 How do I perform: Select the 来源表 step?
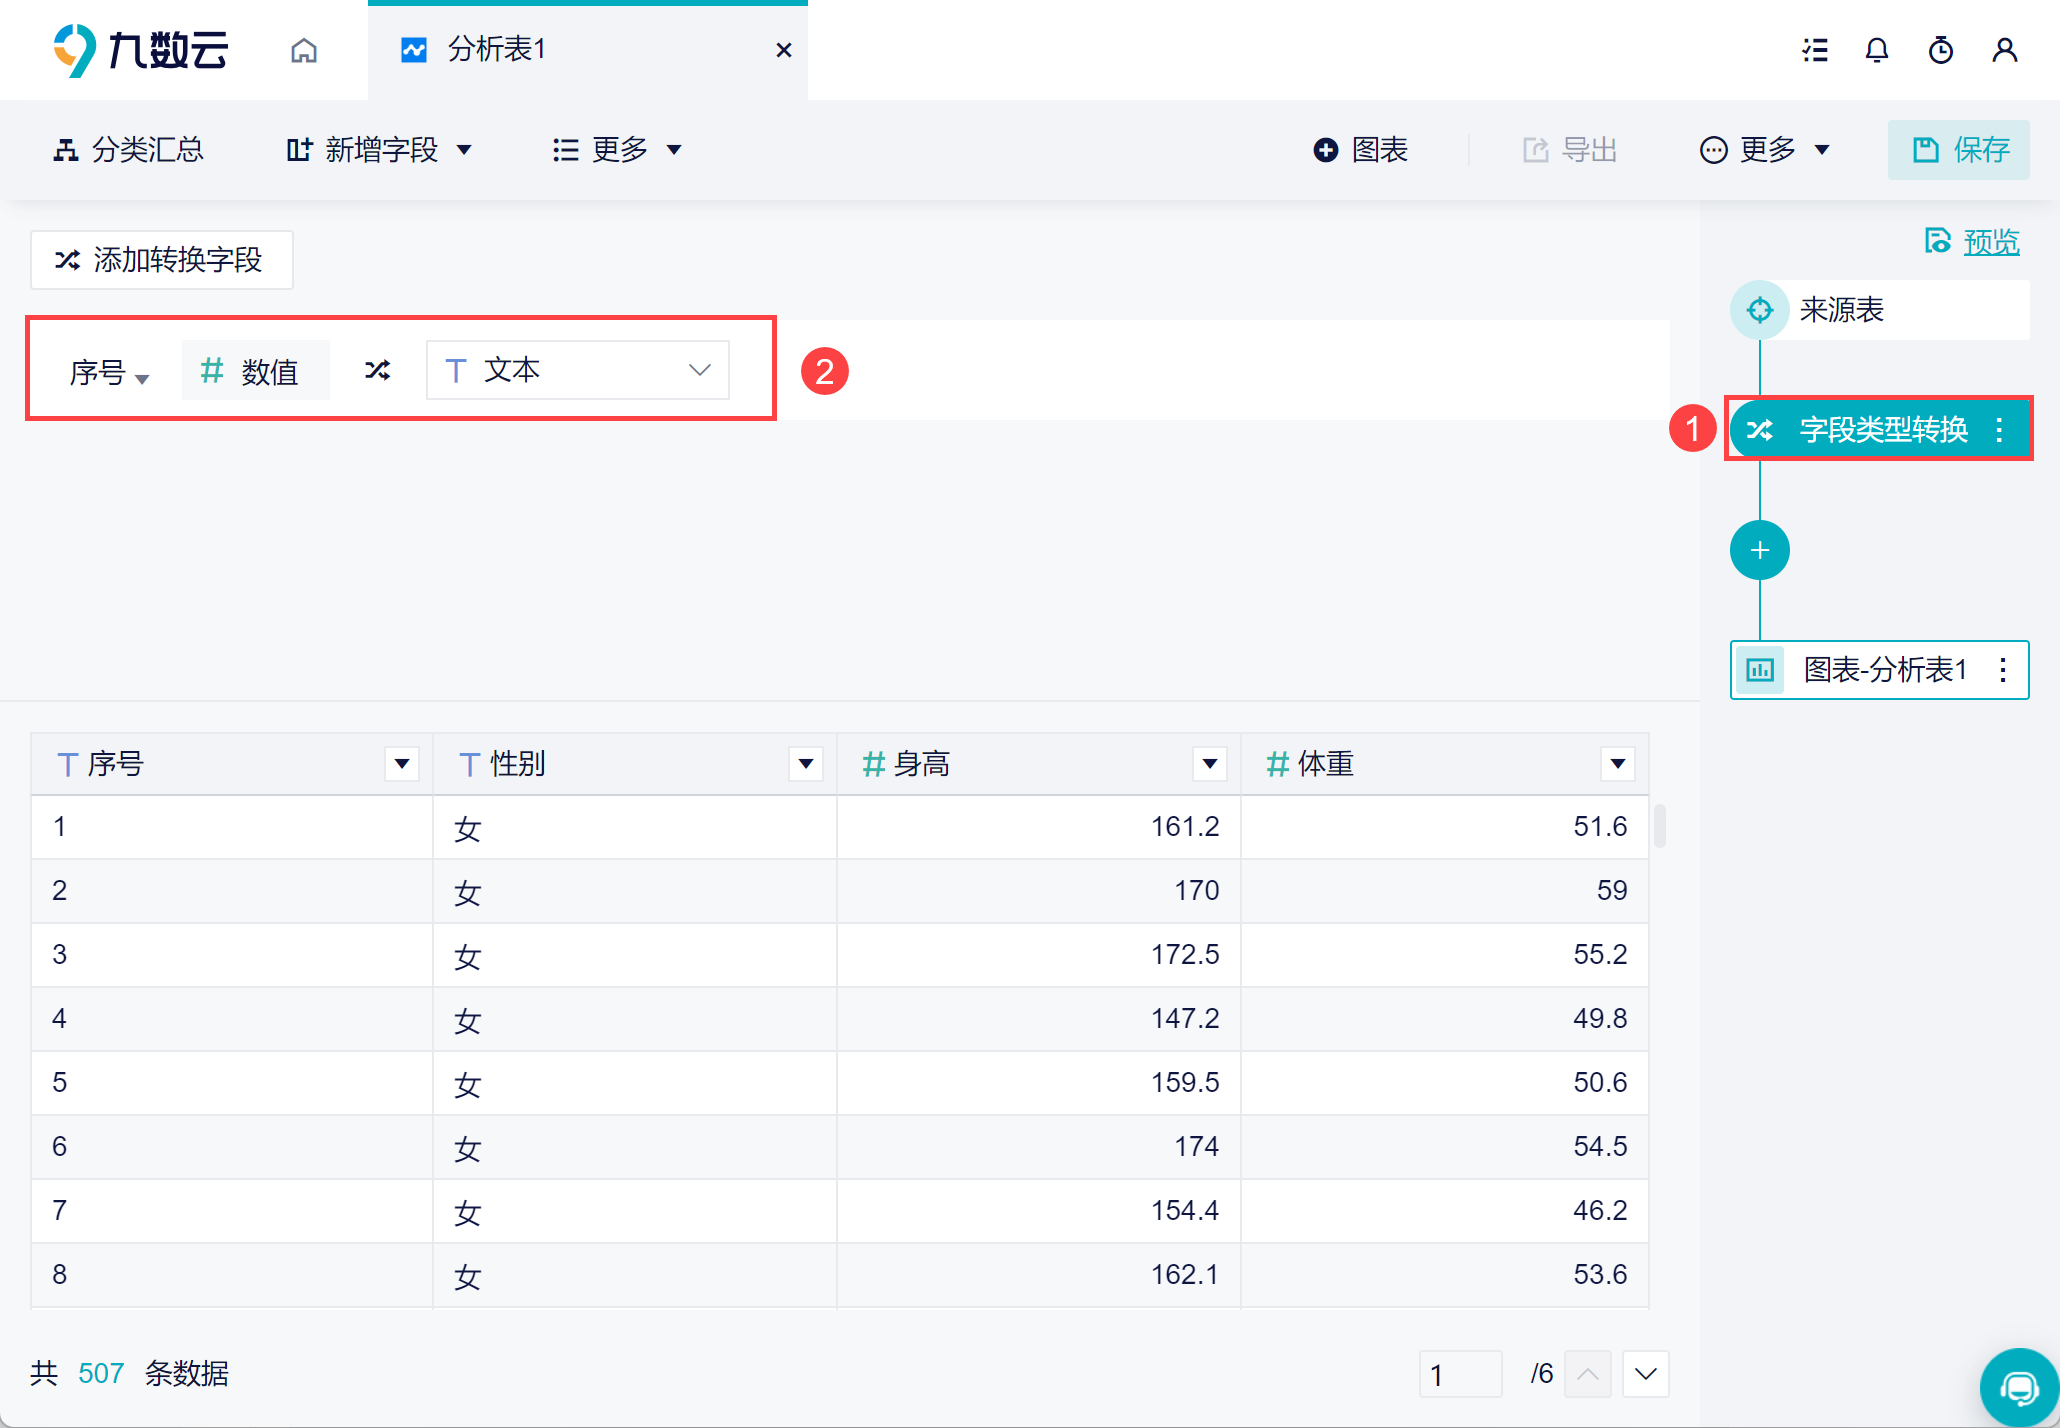pyautogui.click(x=1840, y=310)
